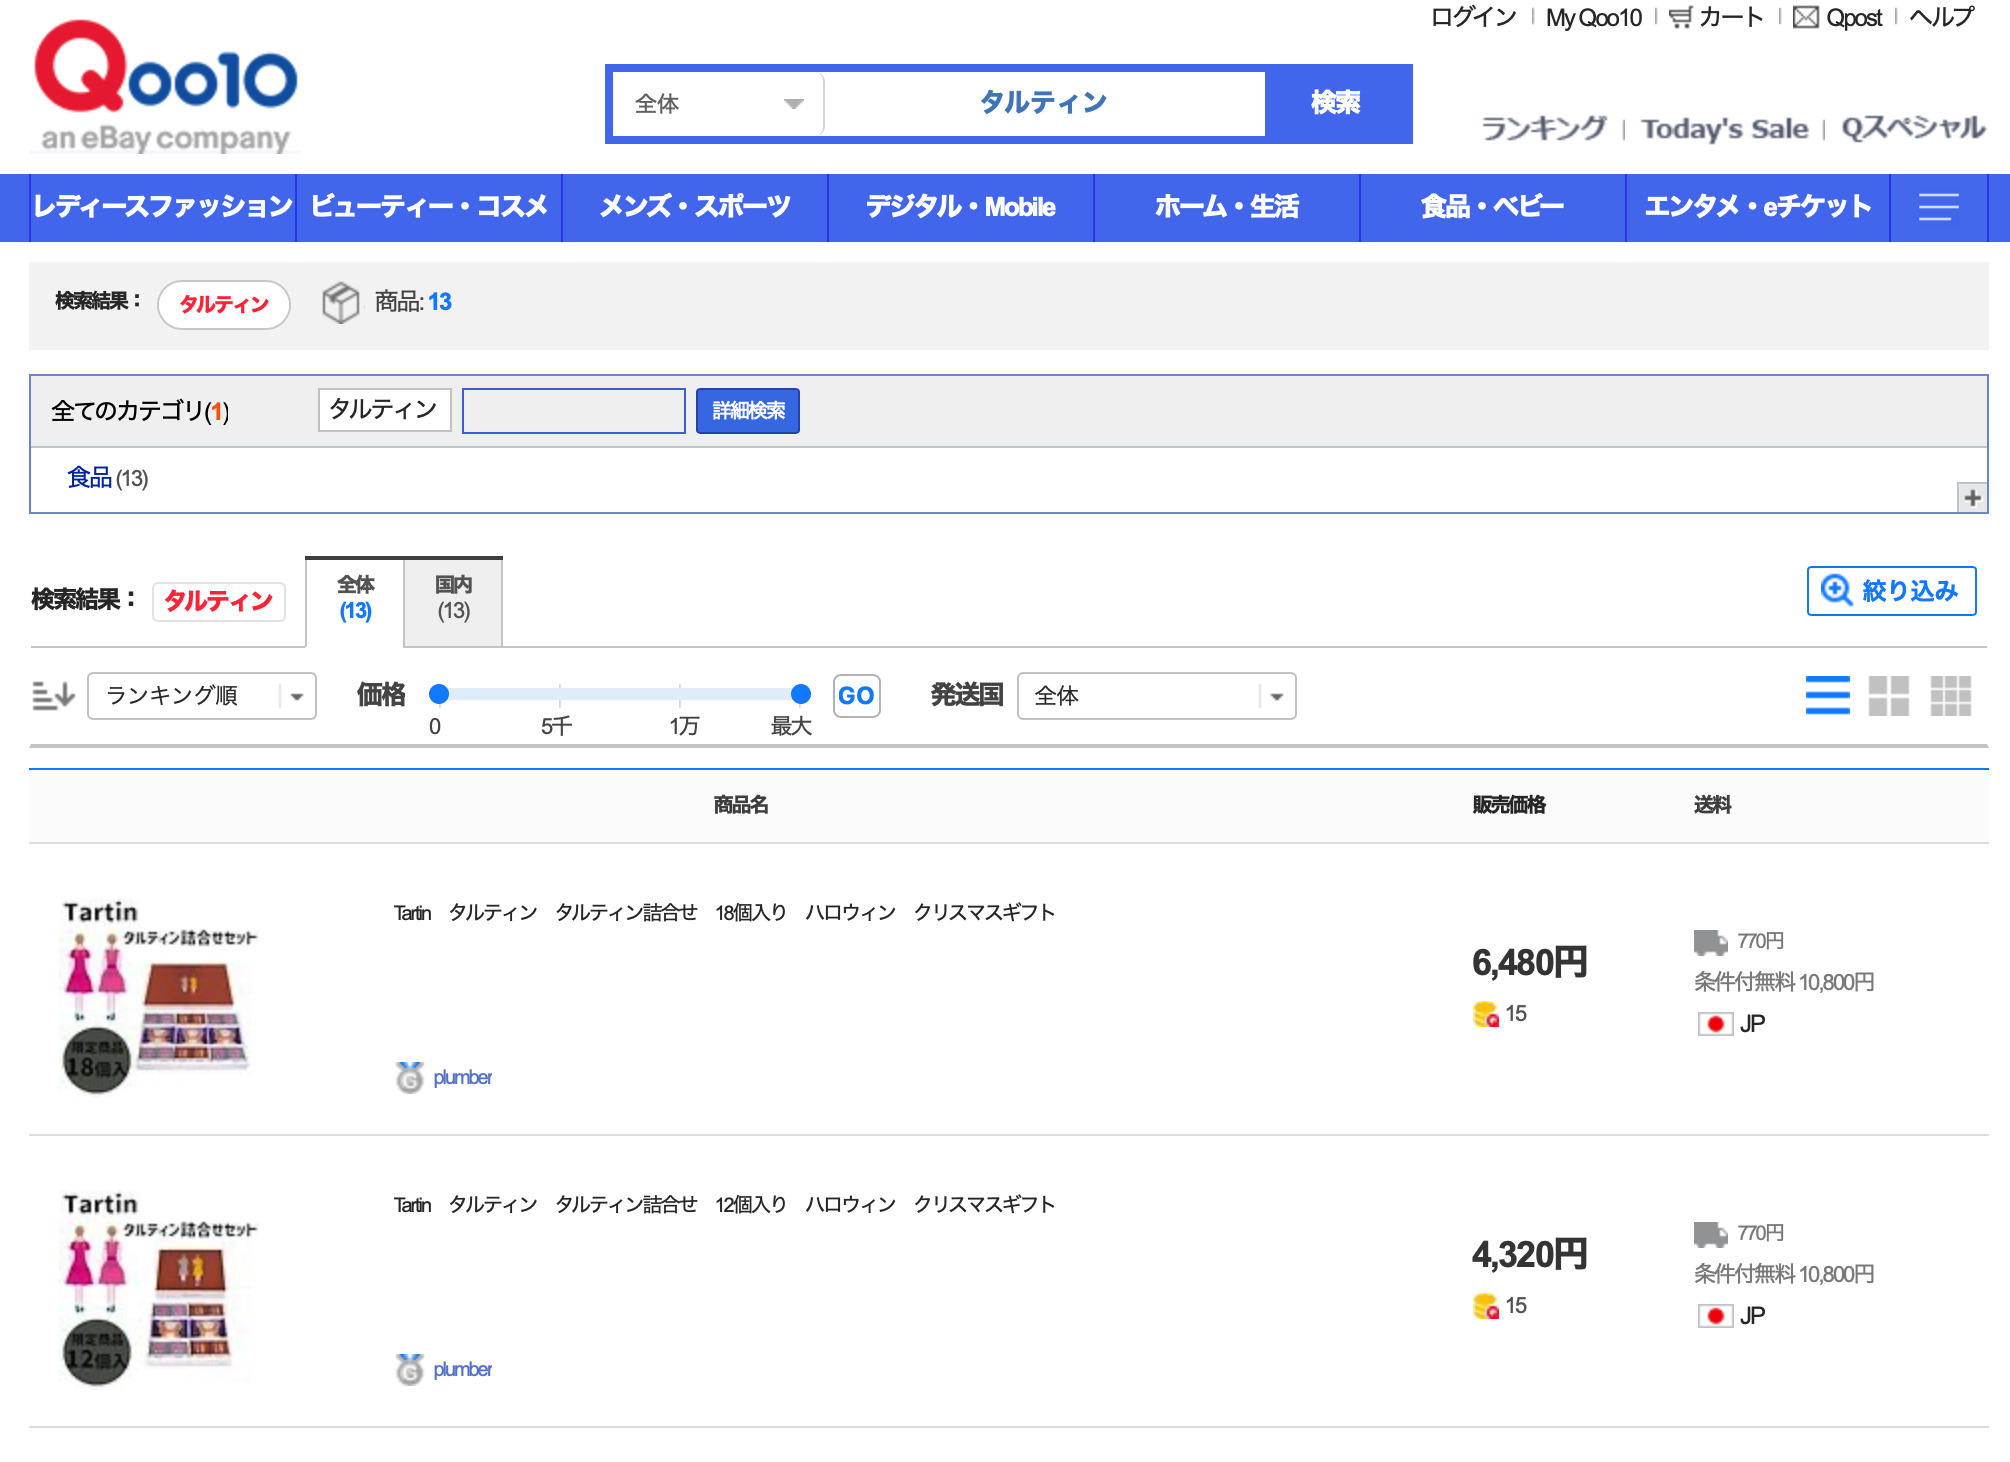Open the 全体 search category dropdown
This screenshot has height=1462, width=2010.
pos(718,104)
